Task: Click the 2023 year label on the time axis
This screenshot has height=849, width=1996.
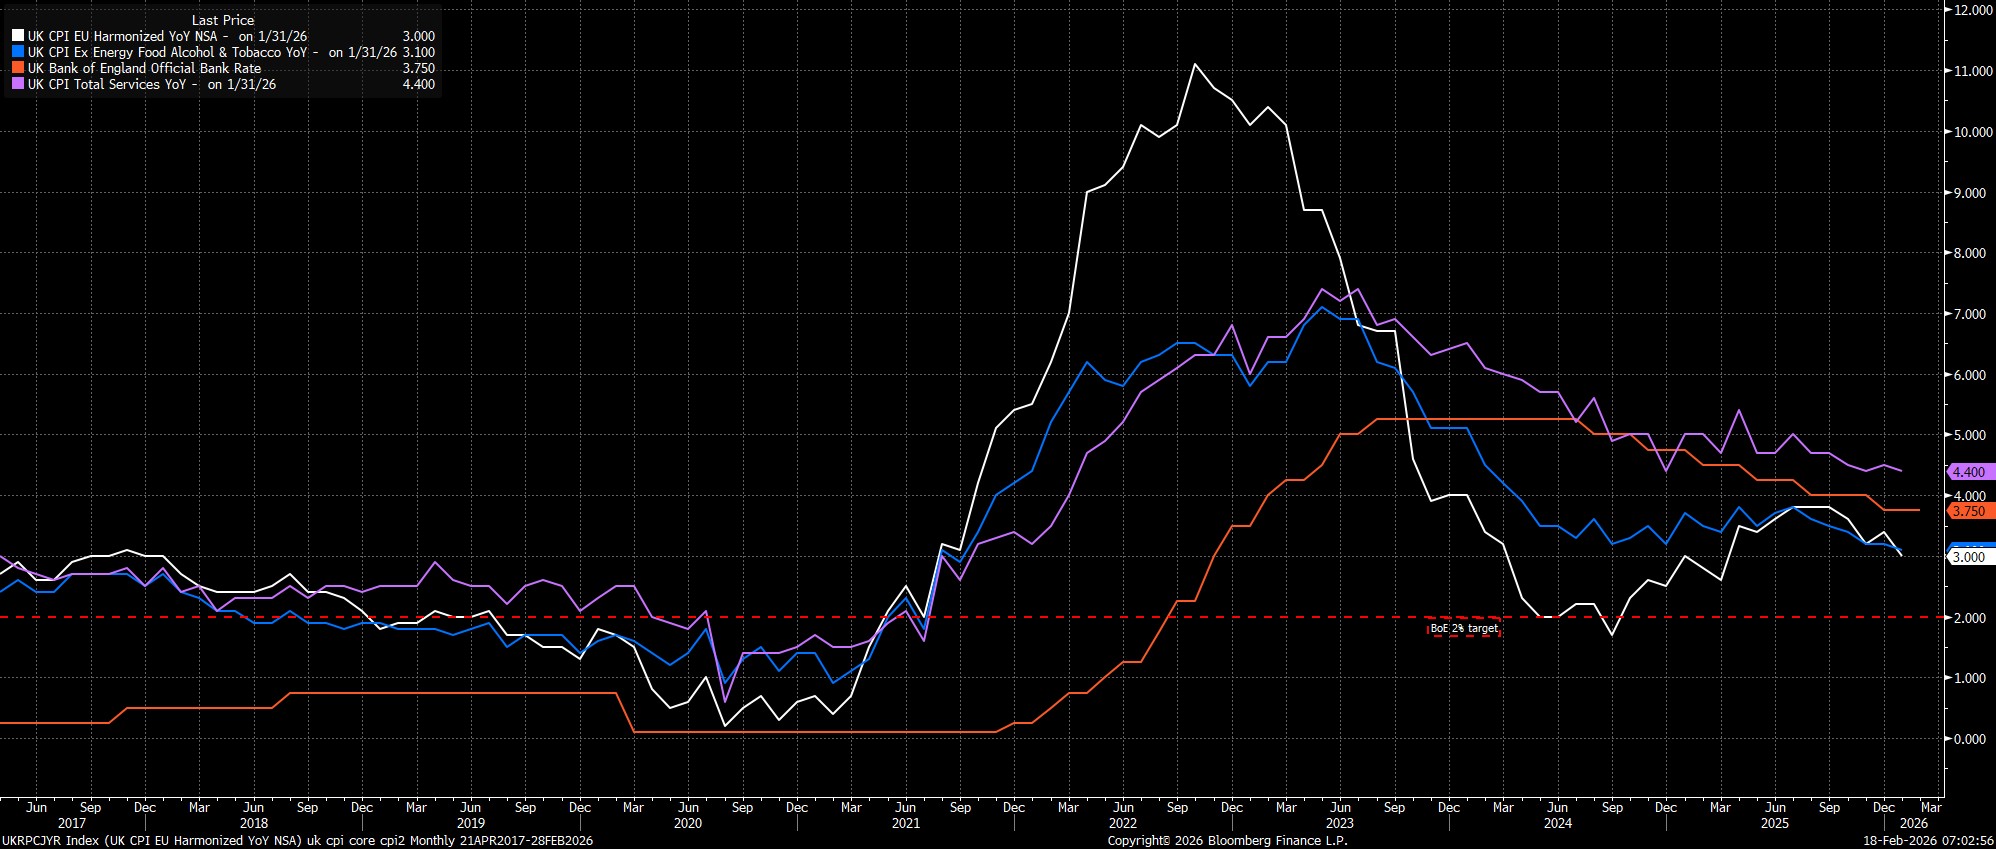Action: click(x=1339, y=823)
